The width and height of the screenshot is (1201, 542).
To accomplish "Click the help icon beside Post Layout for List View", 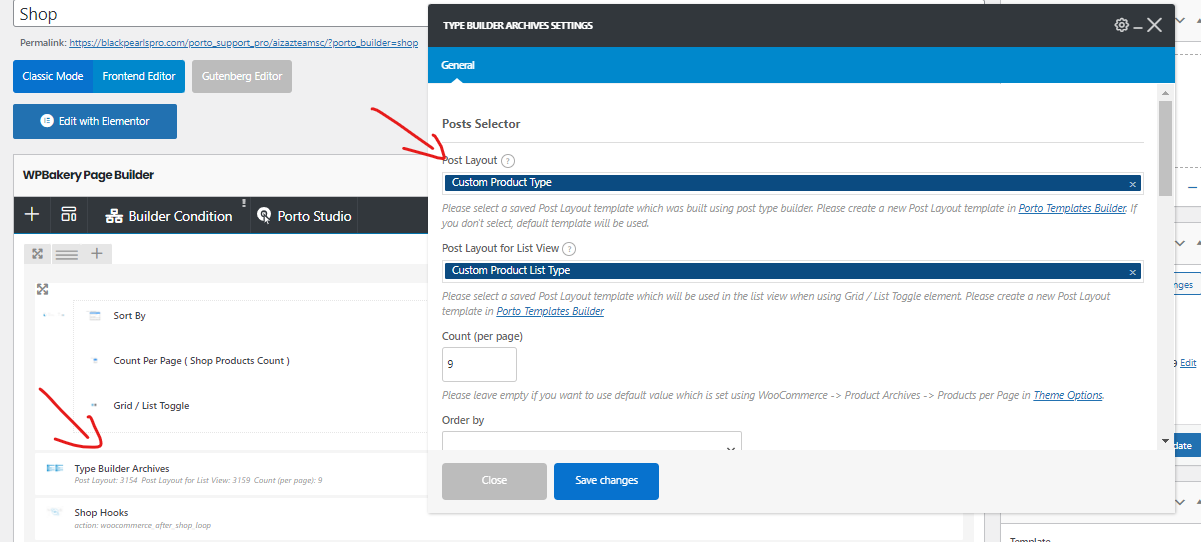I will [569, 249].
